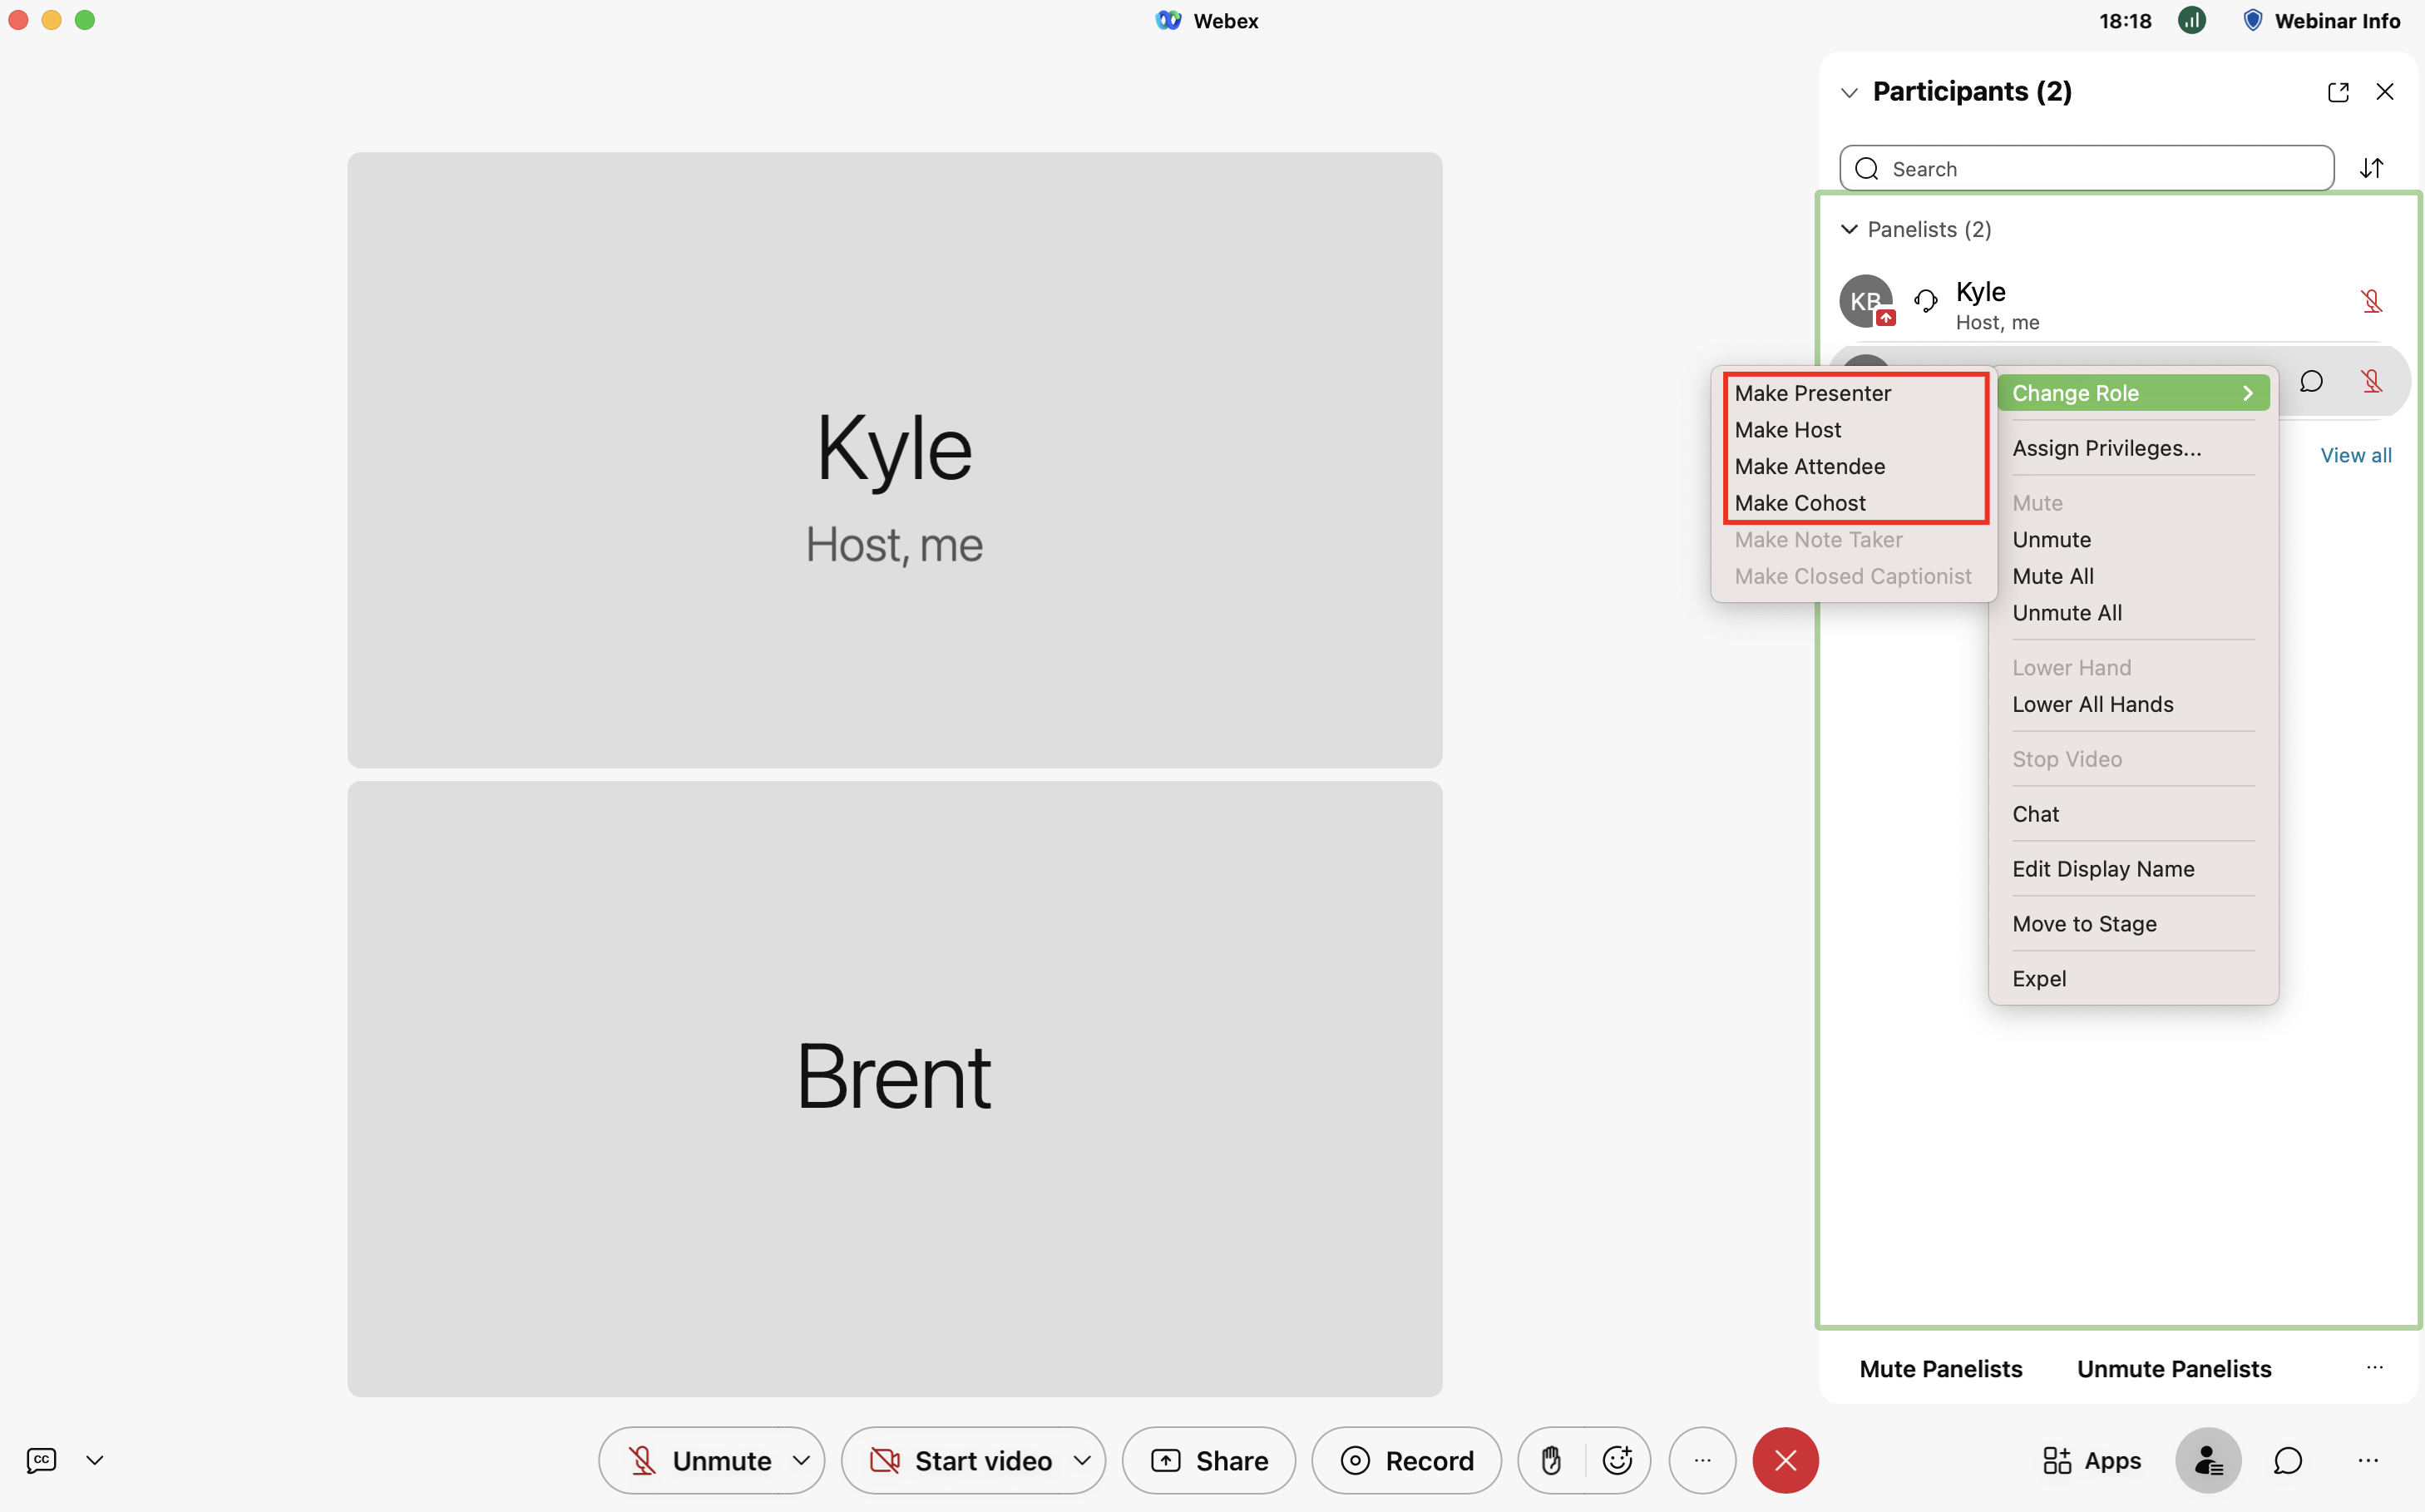This screenshot has height=1512, width=2425.
Task: Open the Apps button
Action: click(x=2092, y=1460)
